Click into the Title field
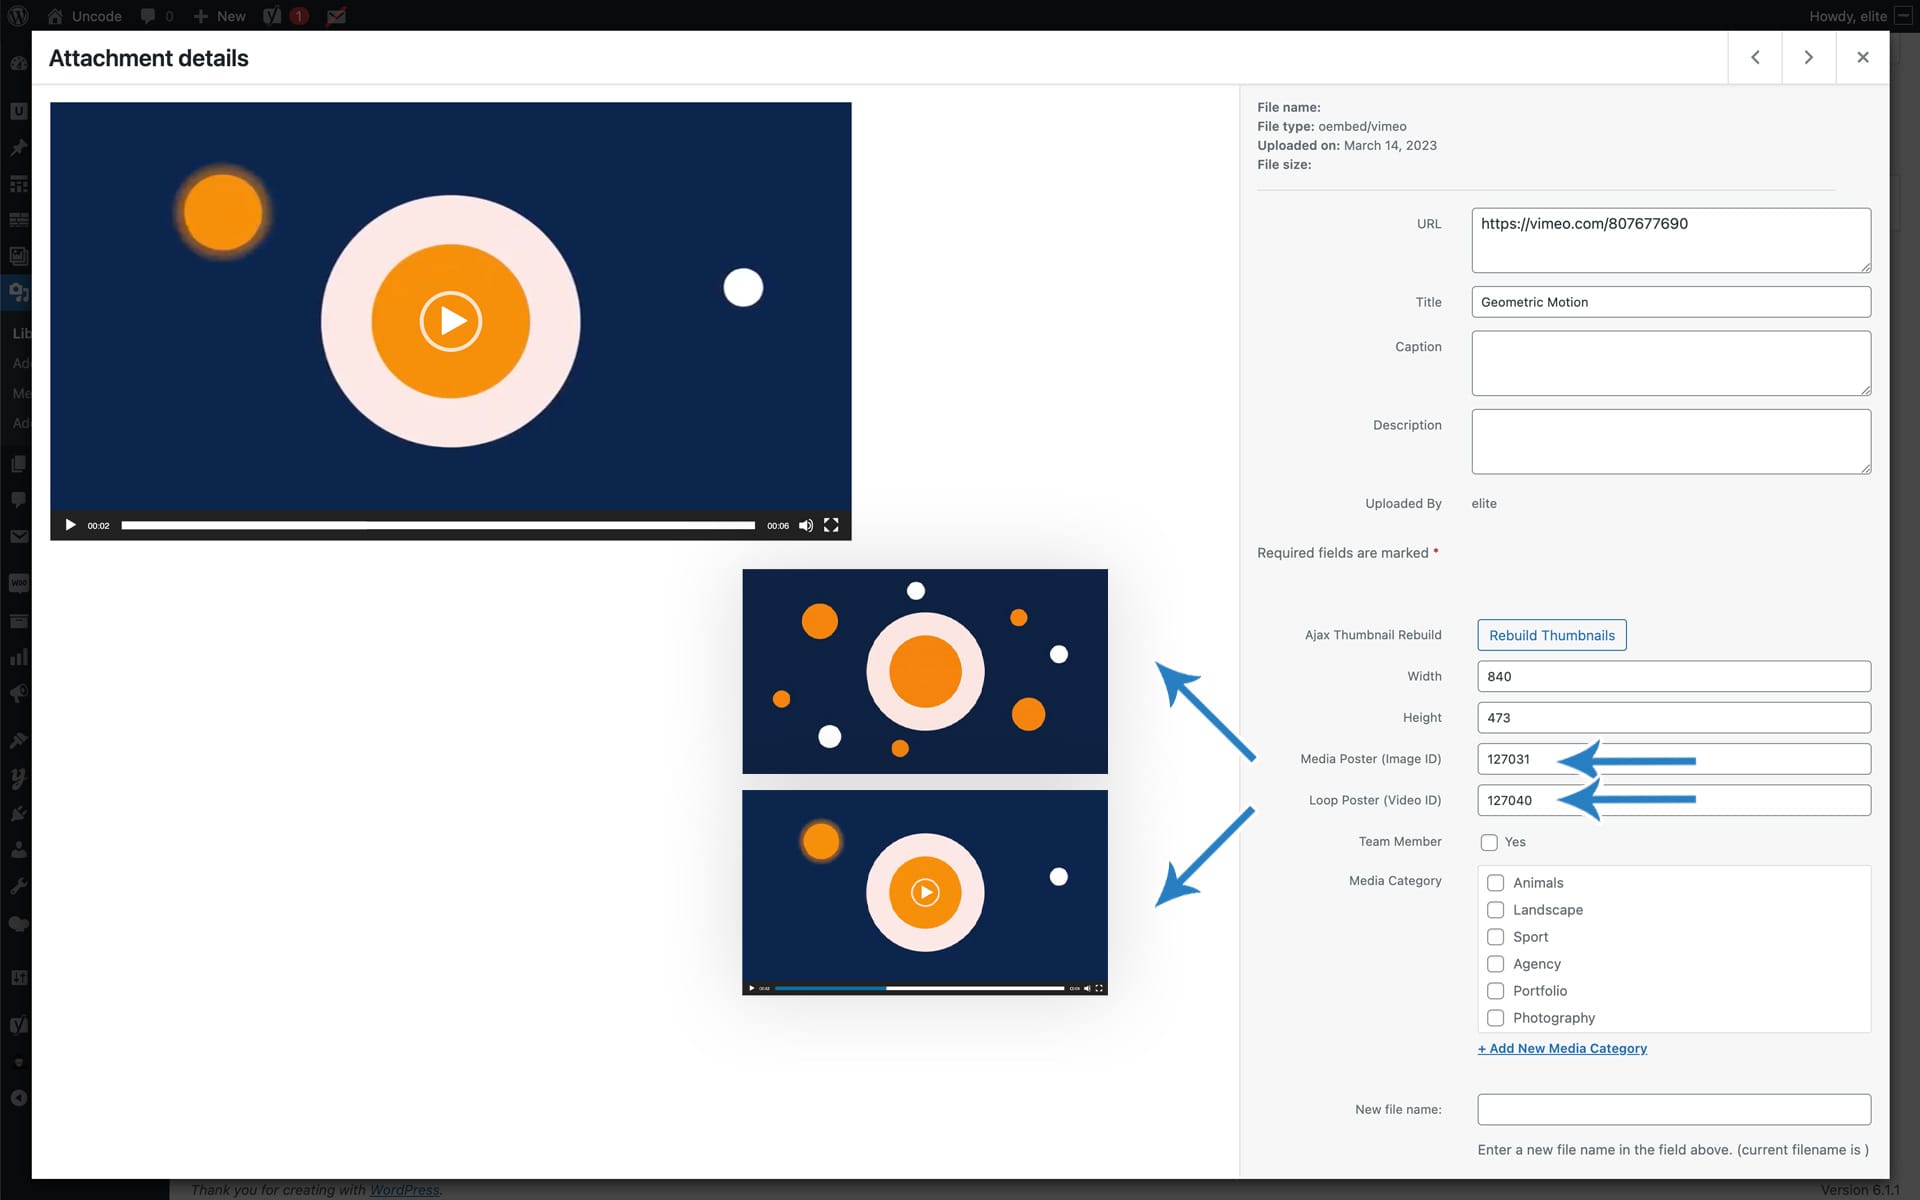Viewport: 1920px width, 1200px height. (1670, 302)
